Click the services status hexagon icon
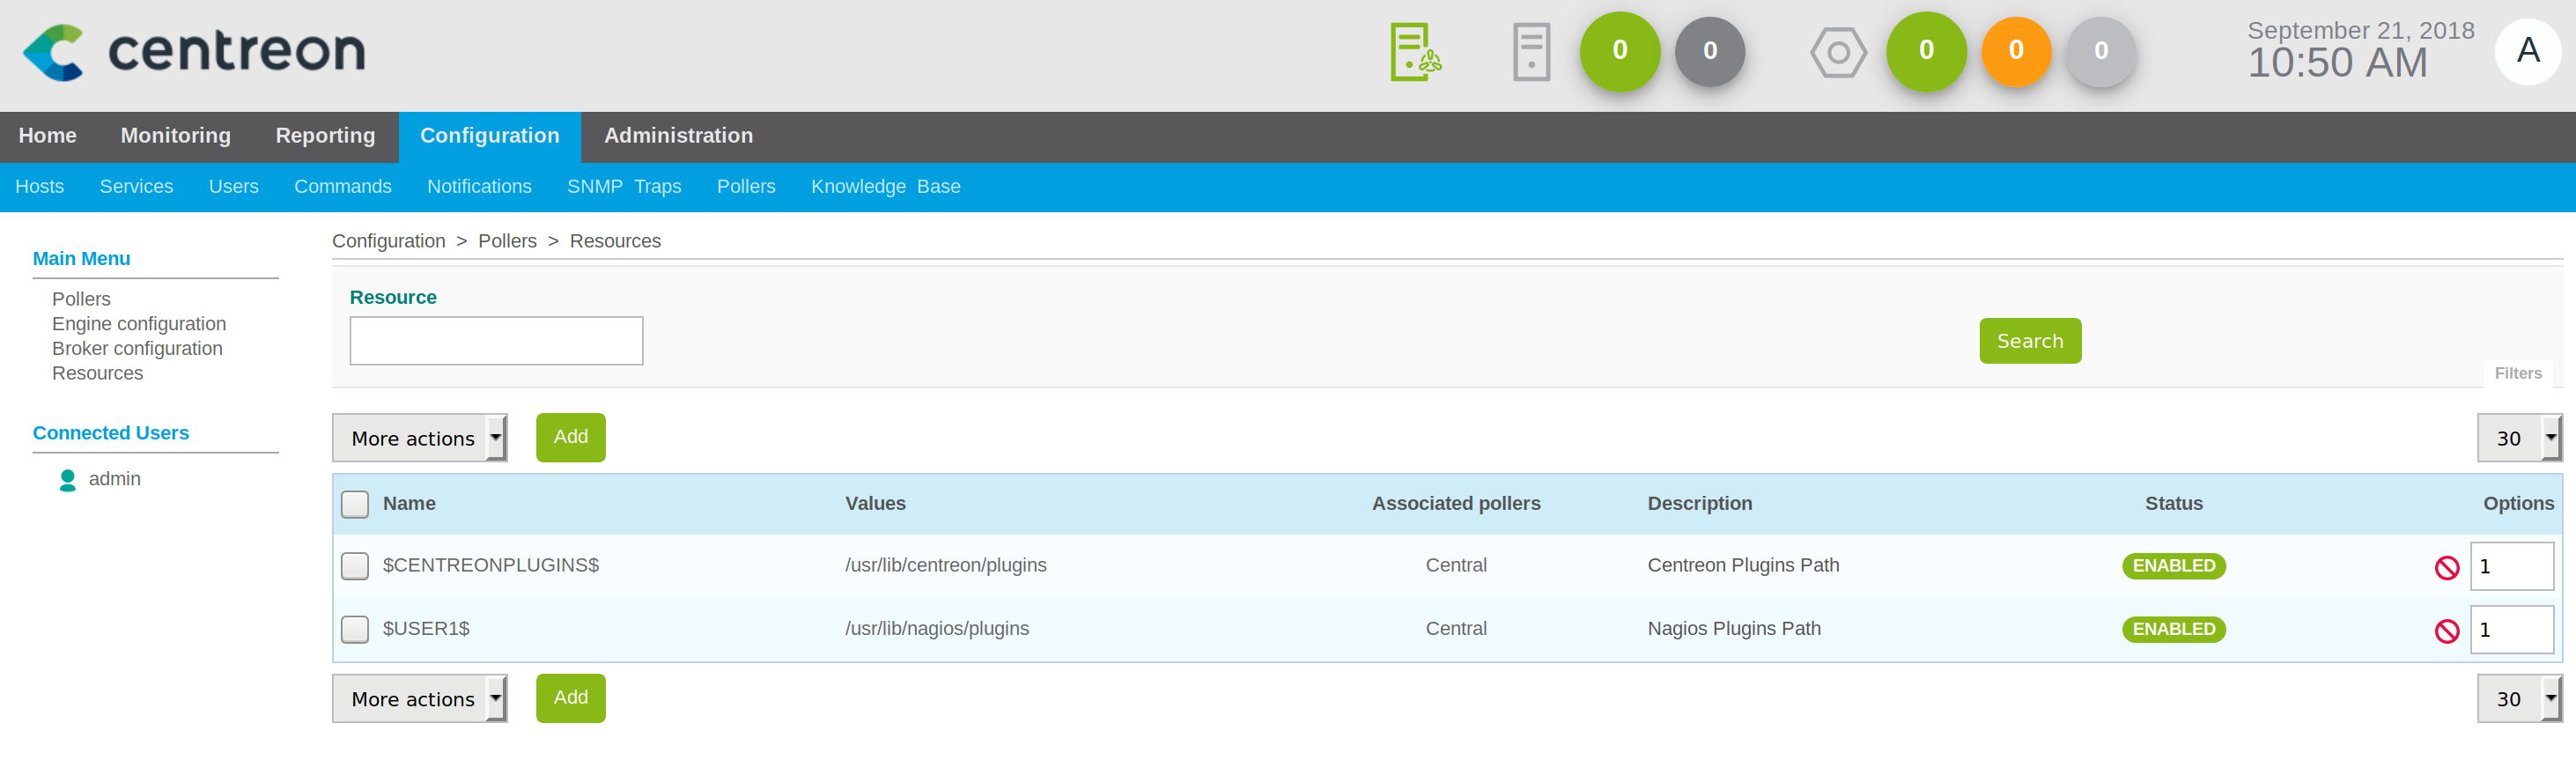This screenshot has height=775, width=2576. tap(1837, 52)
